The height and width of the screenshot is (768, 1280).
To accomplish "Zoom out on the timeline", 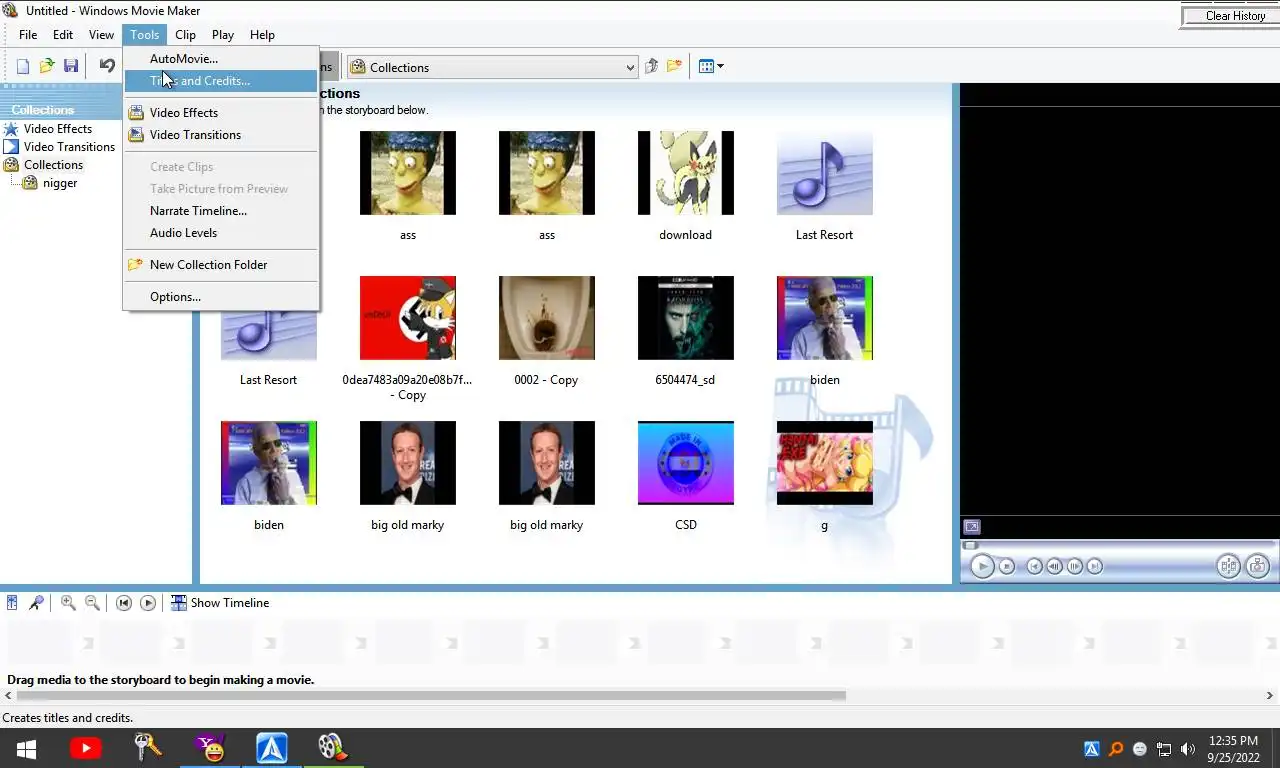I will click(92, 603).
